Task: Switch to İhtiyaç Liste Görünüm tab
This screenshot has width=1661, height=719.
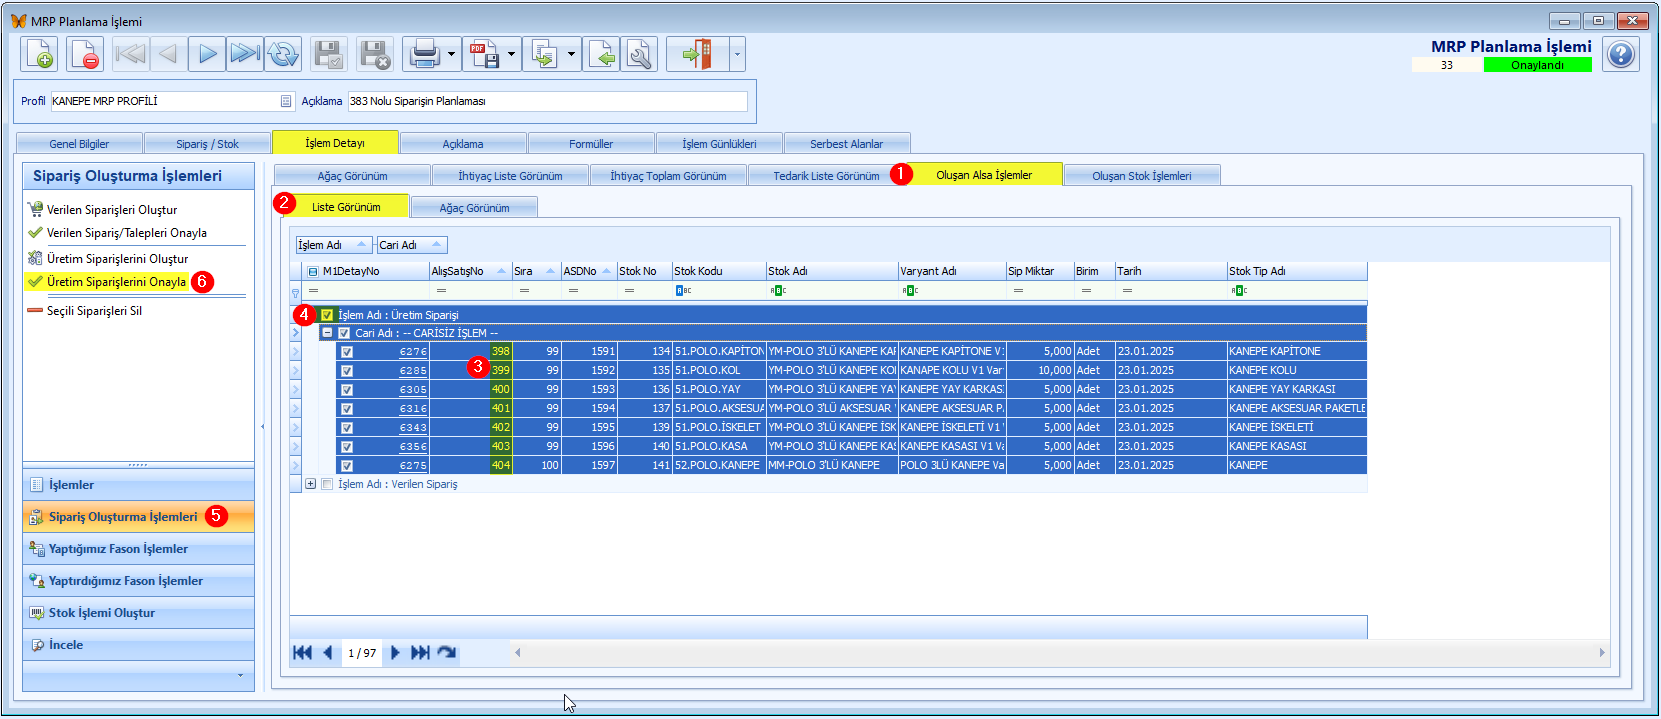Action: click(x=510, y=176)
